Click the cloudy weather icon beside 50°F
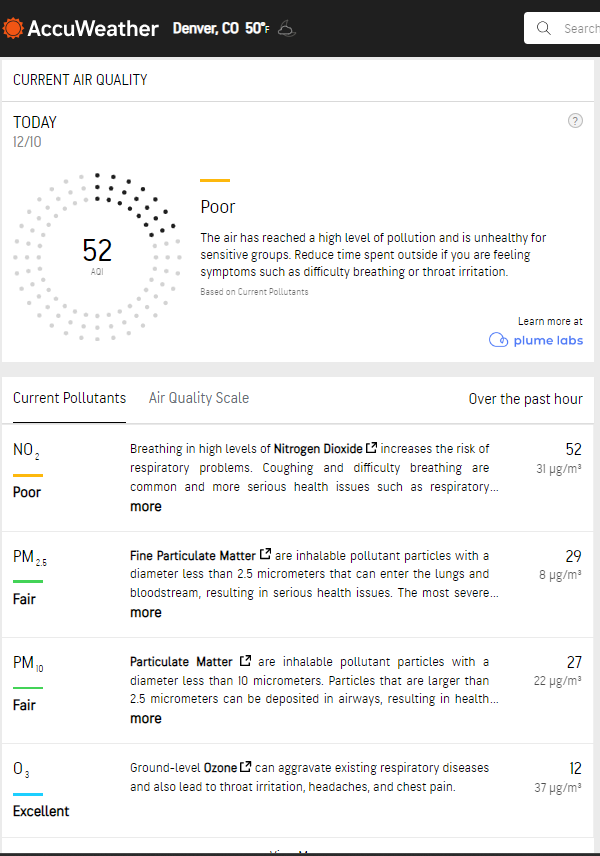 tap(285, 28)
